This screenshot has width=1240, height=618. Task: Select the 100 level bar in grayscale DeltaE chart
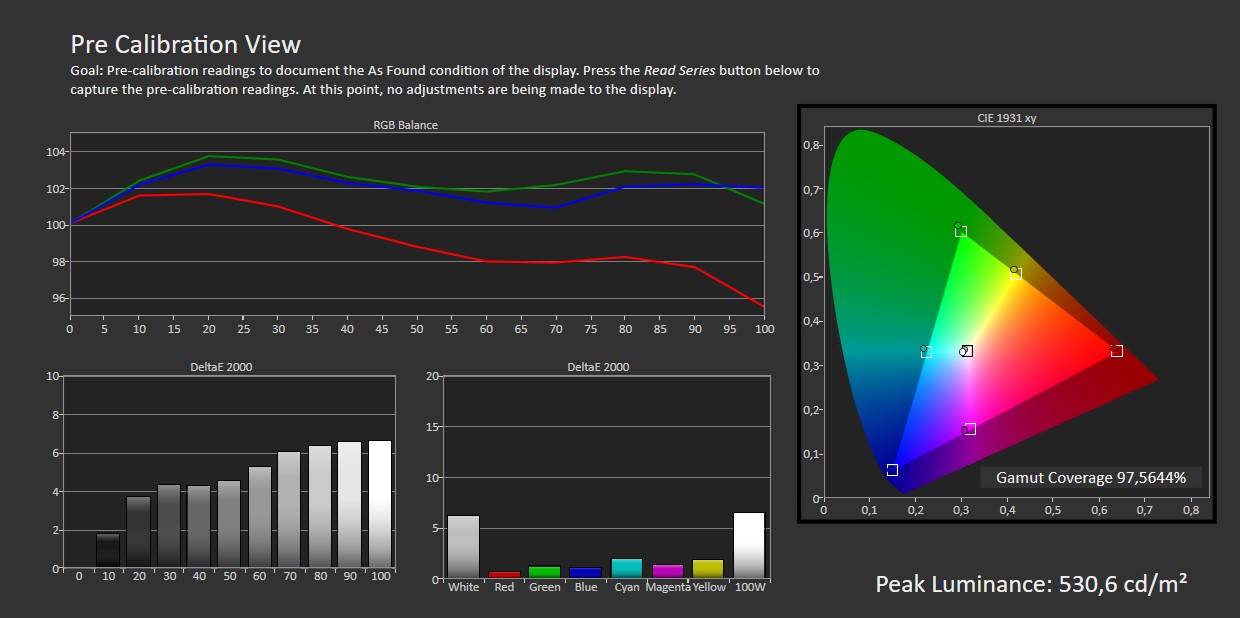coord(380,504)
